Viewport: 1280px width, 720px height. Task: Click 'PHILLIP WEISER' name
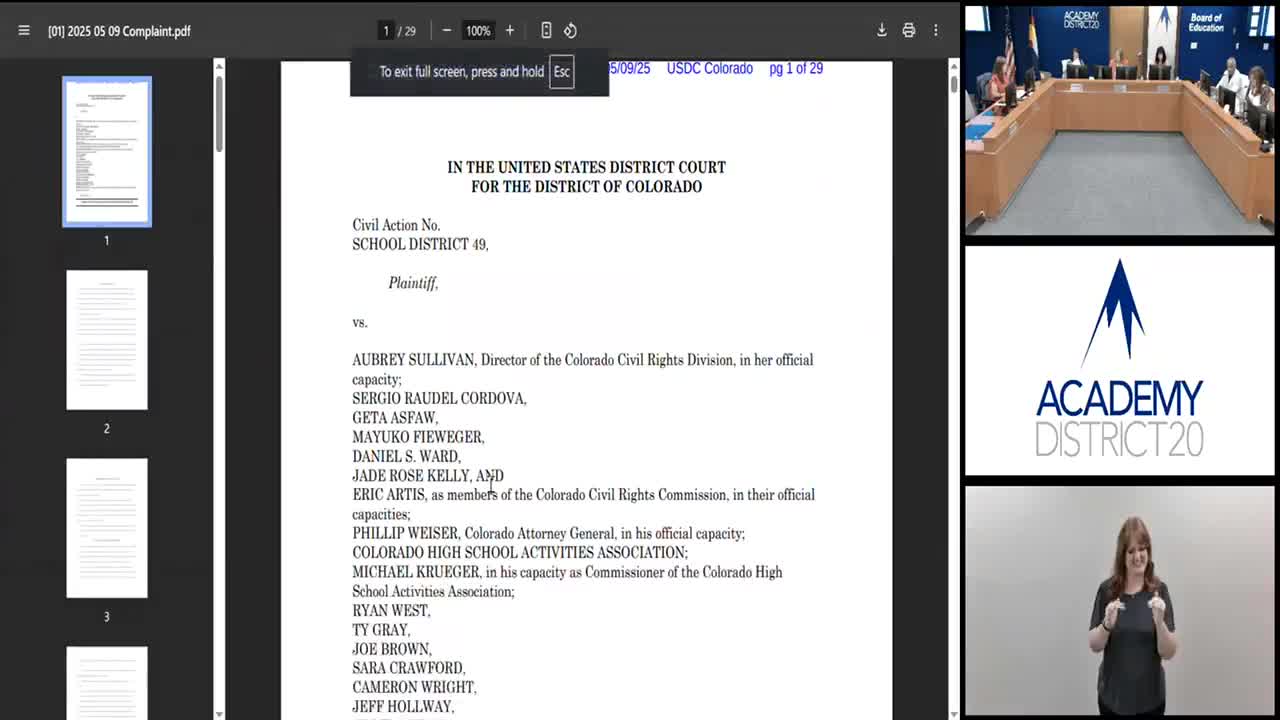pos(405,534)
